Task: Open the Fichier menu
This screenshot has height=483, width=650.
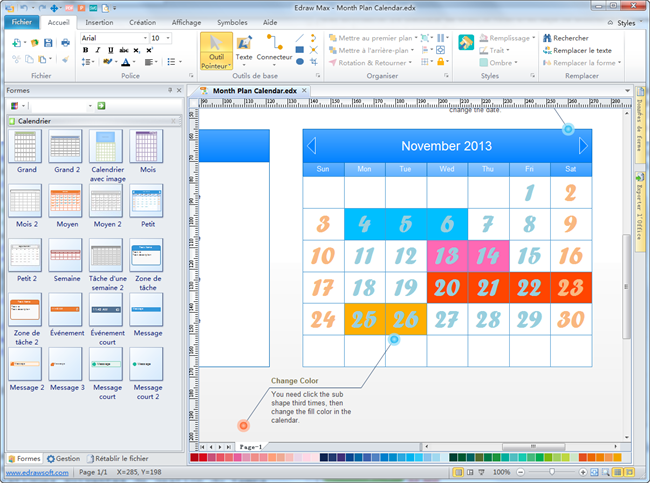Action: point(22,22)
